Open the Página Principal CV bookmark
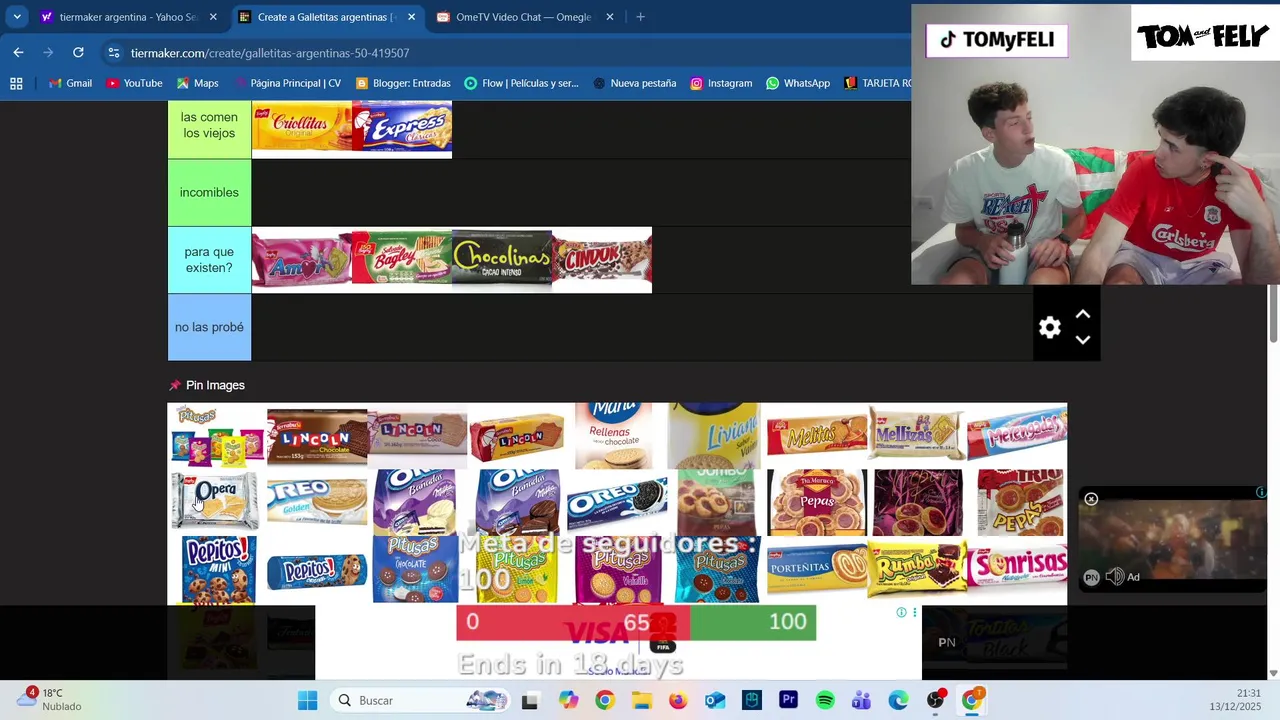The height and width of the screenshot is (720, 1280). point(286,83)
